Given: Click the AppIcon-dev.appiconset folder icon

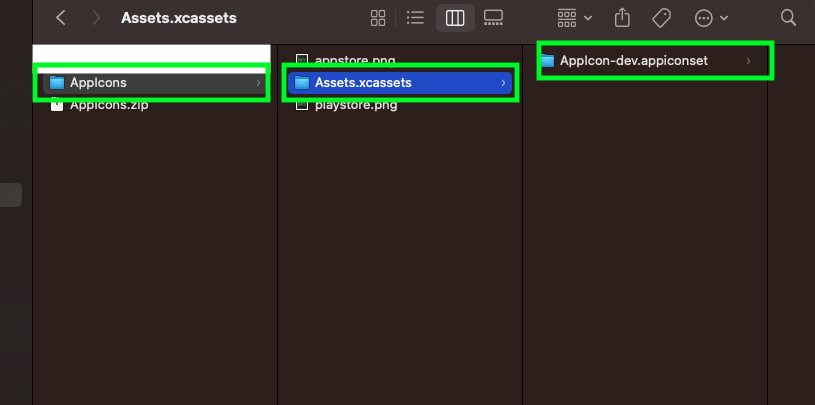Looking at the screenshot, I should (547, 61).
